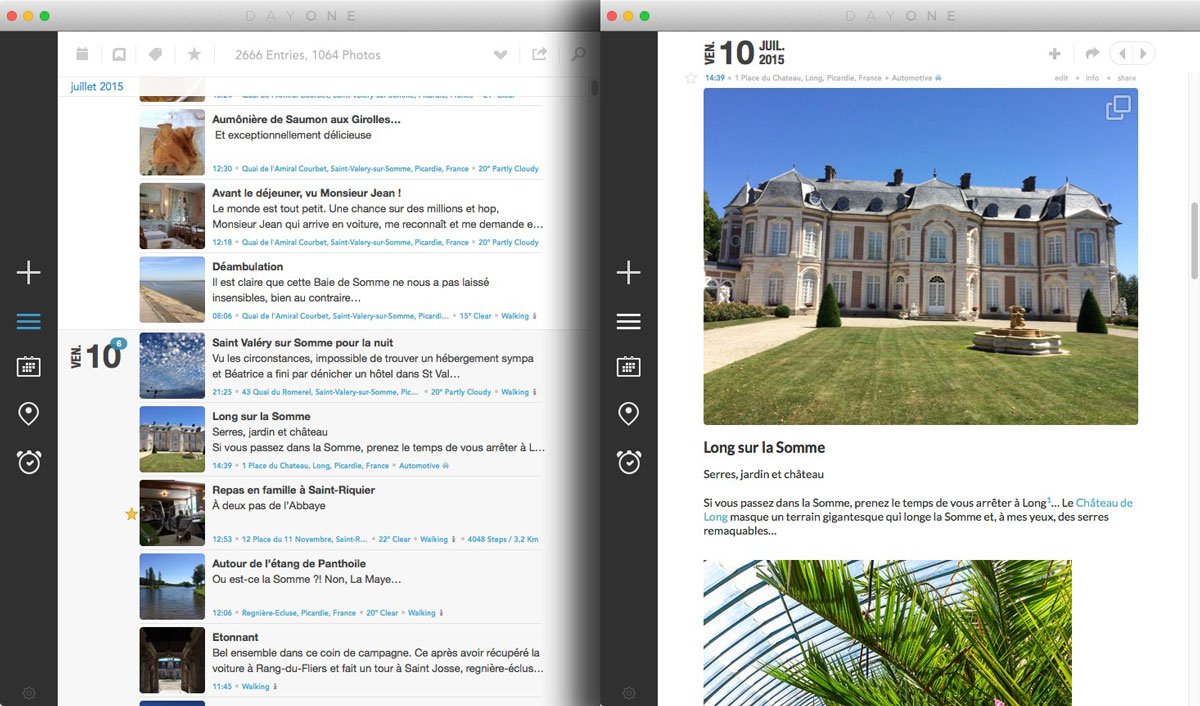Open reminders alarm icon in right window sidebar
1200x706 pixels.
click(628, 462)
